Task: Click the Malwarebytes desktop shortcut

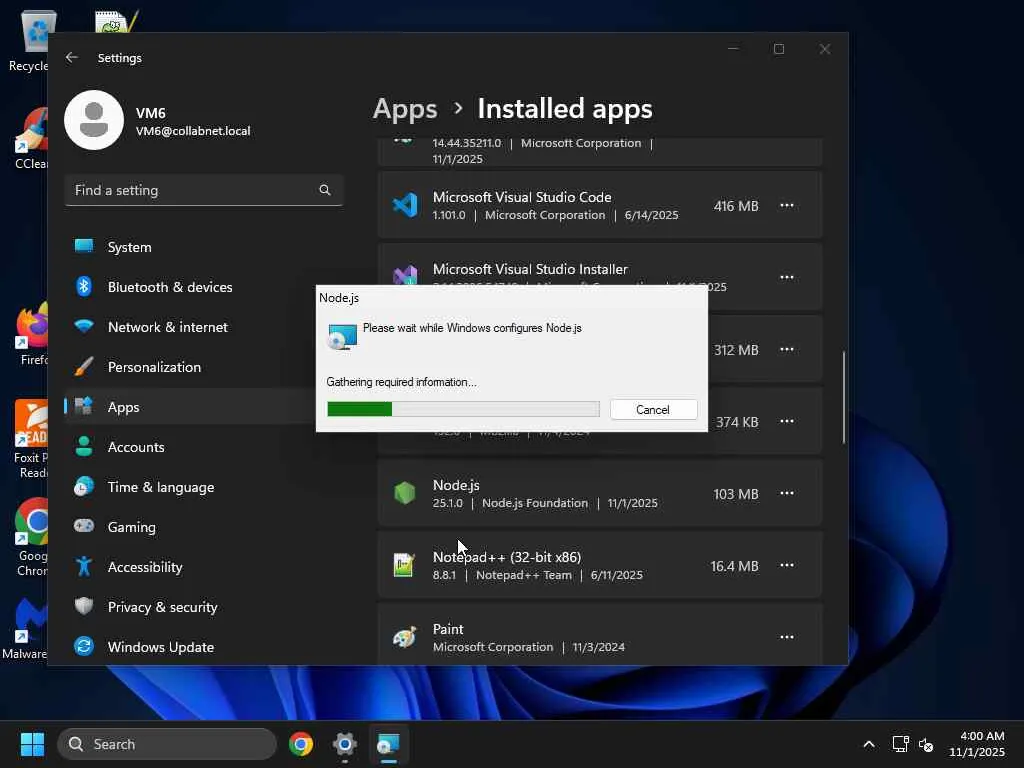Action: pos(25,629)
